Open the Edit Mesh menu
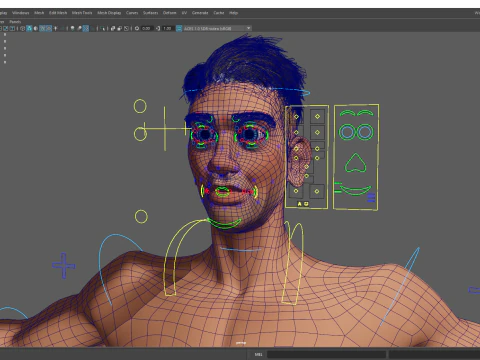This screenshot has width=480, height=360. [58, 13]
